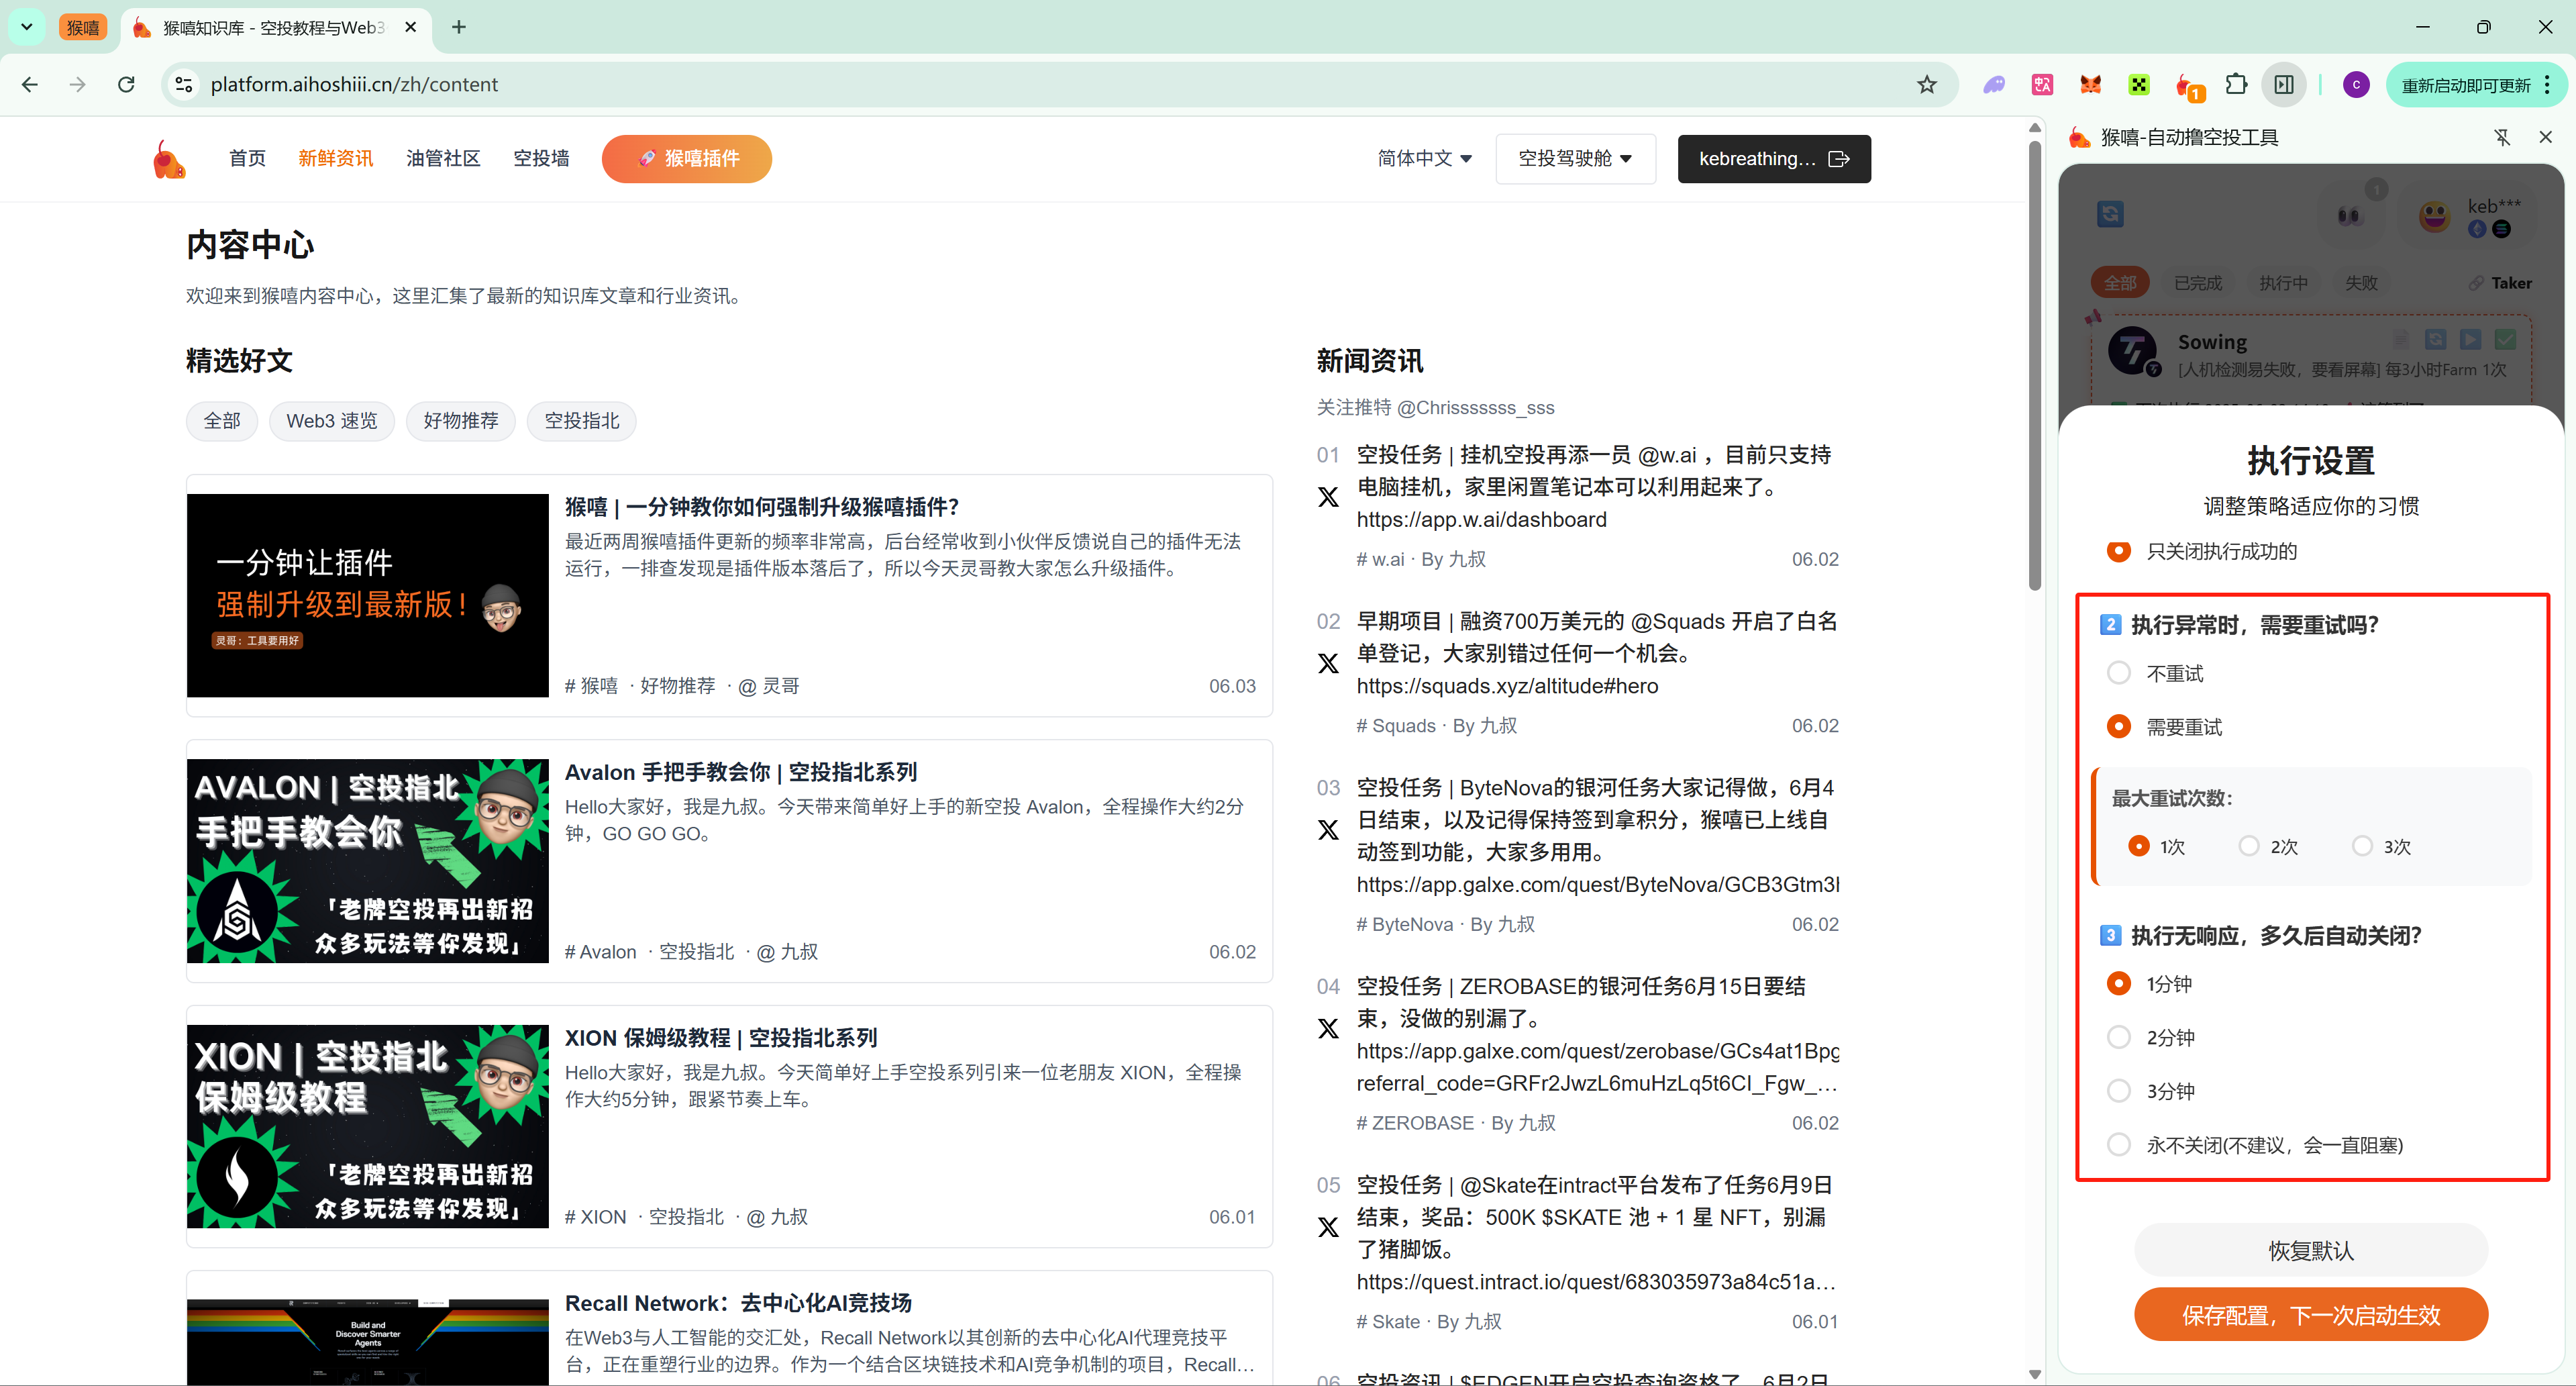Open 空投墙 navigation item
This screenshot has width=2576, height=1386.
(x=541, y=158)
